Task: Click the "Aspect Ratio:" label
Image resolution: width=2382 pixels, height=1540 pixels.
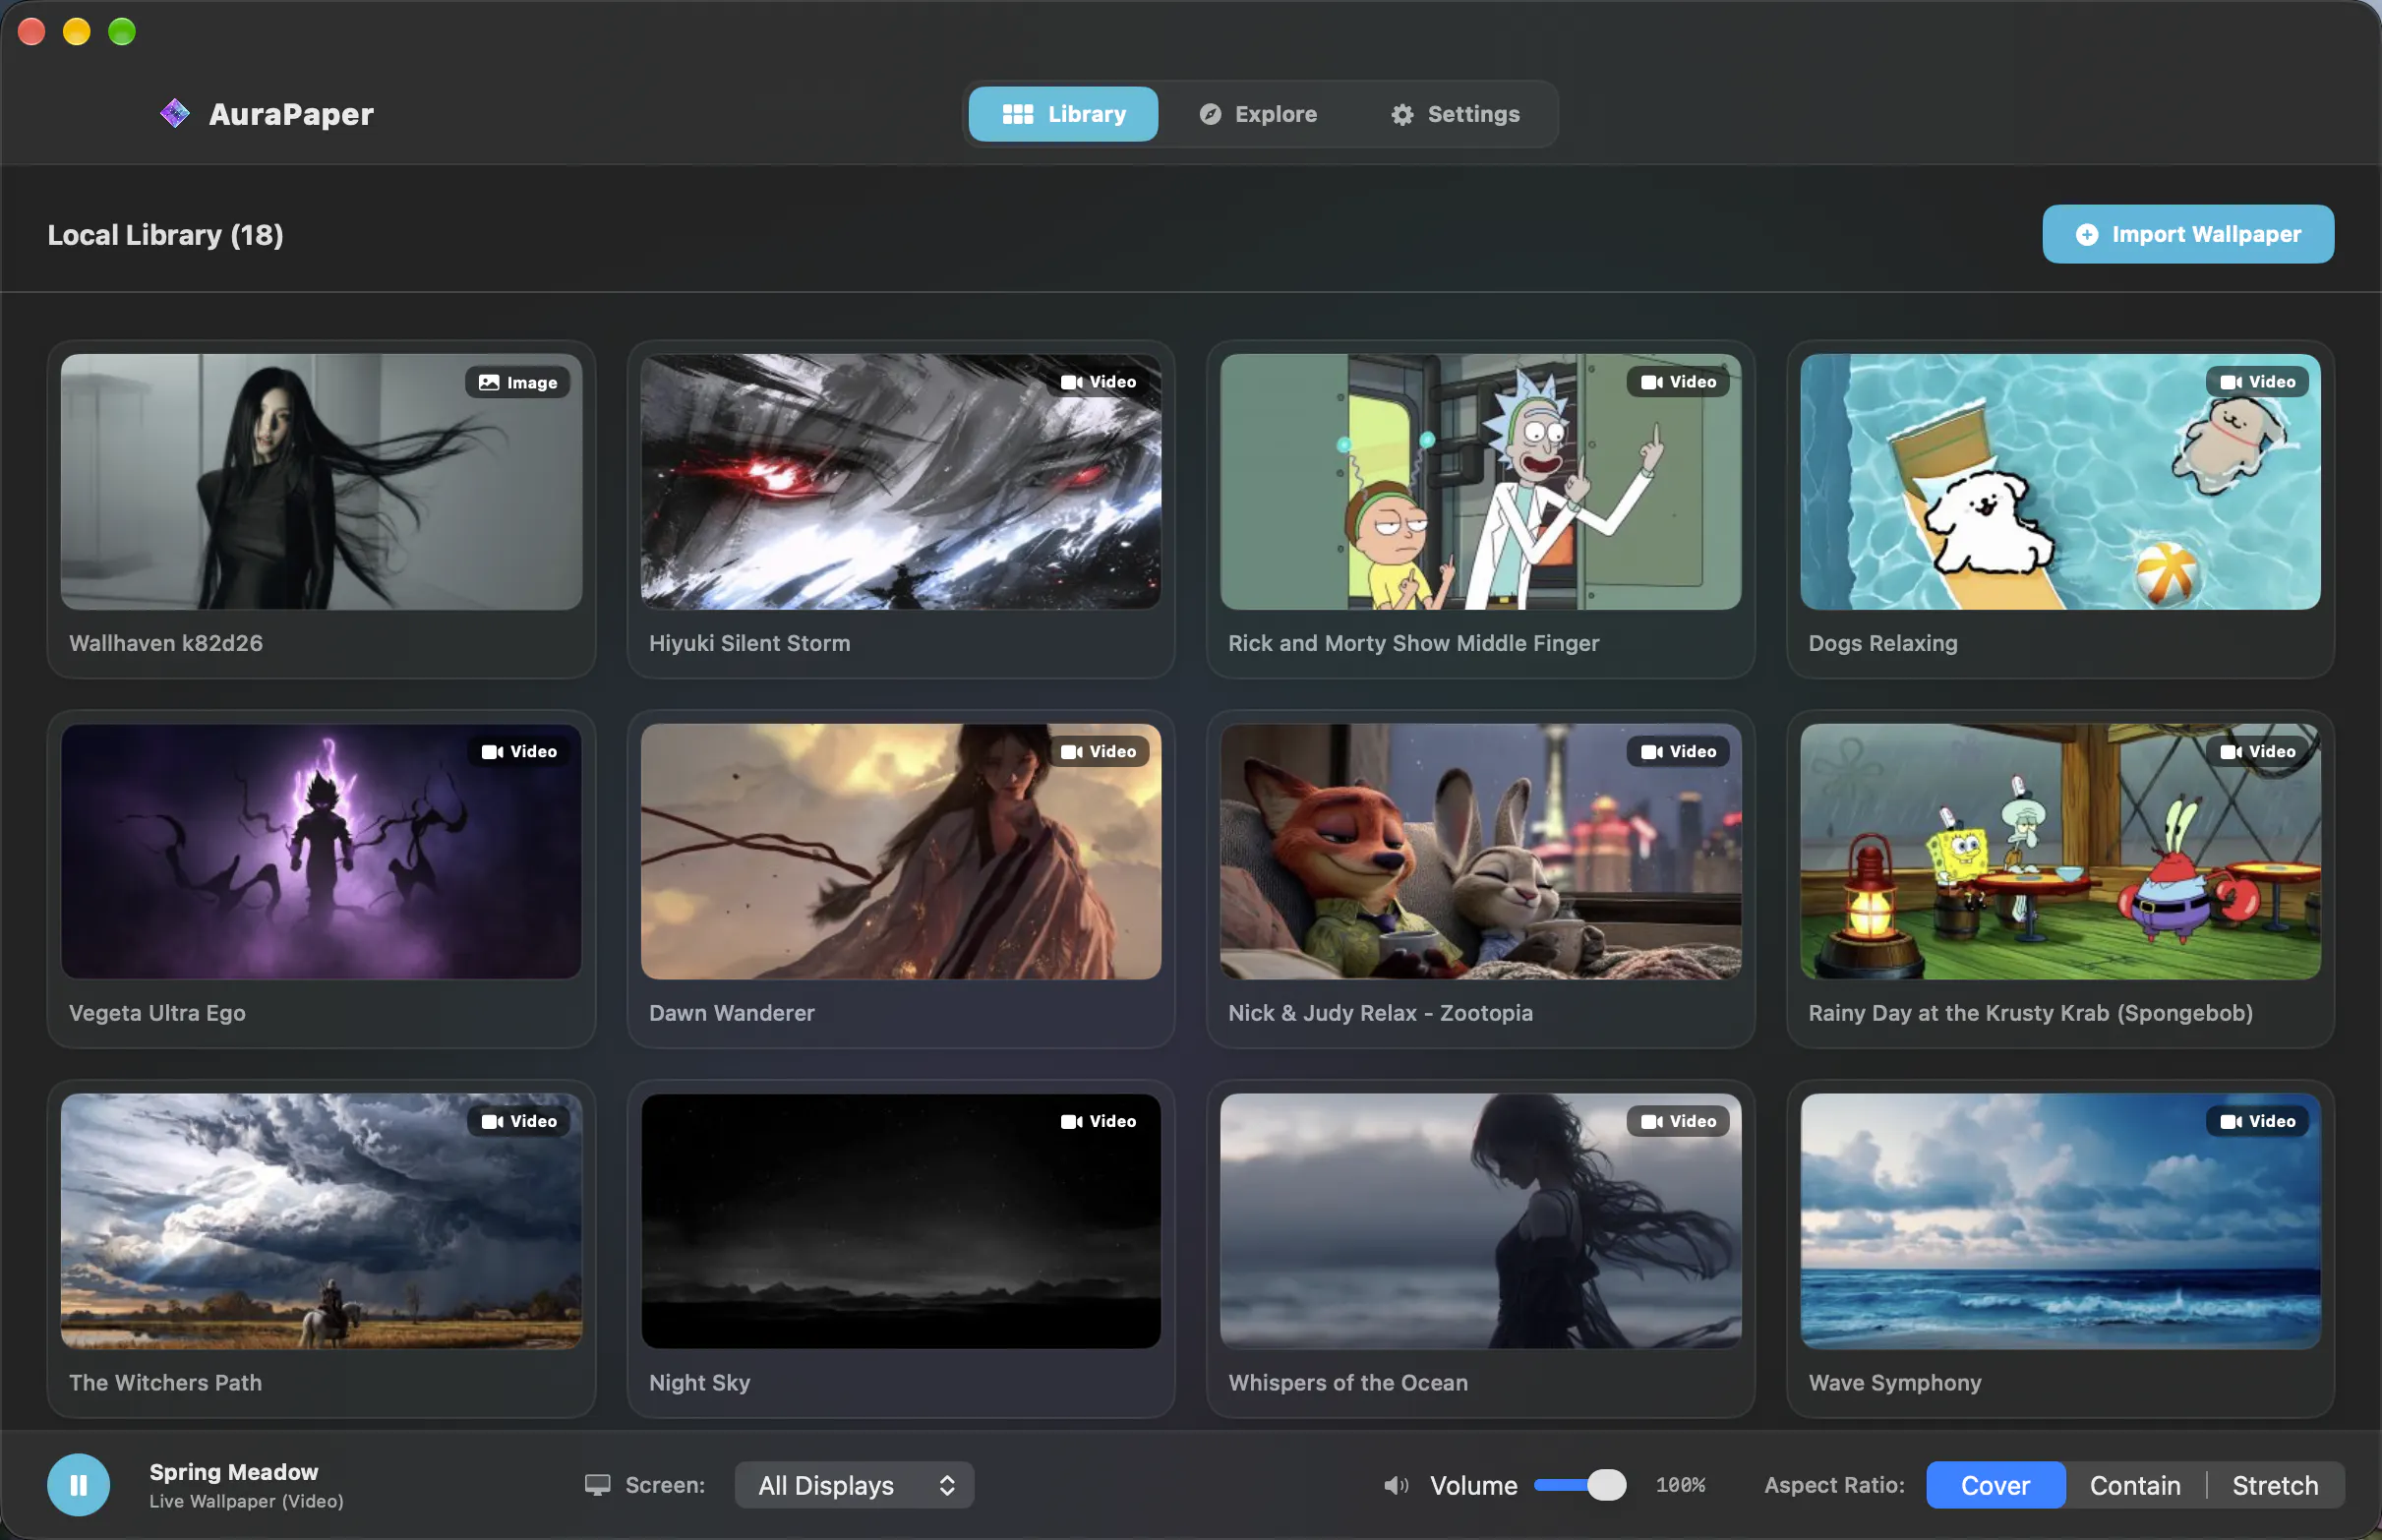Action: (1834, 1485)
